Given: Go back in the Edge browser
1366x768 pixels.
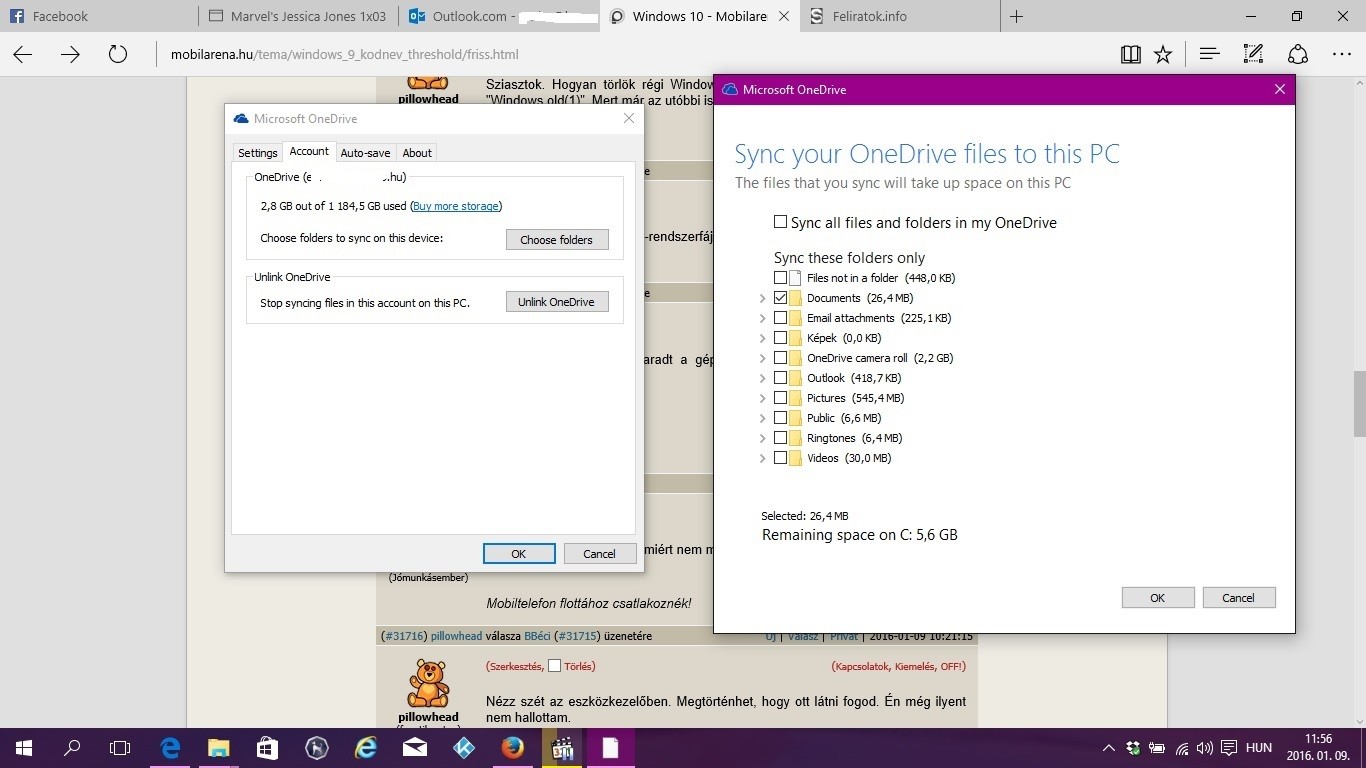Looking at the screenshot, I should [22, 55].
